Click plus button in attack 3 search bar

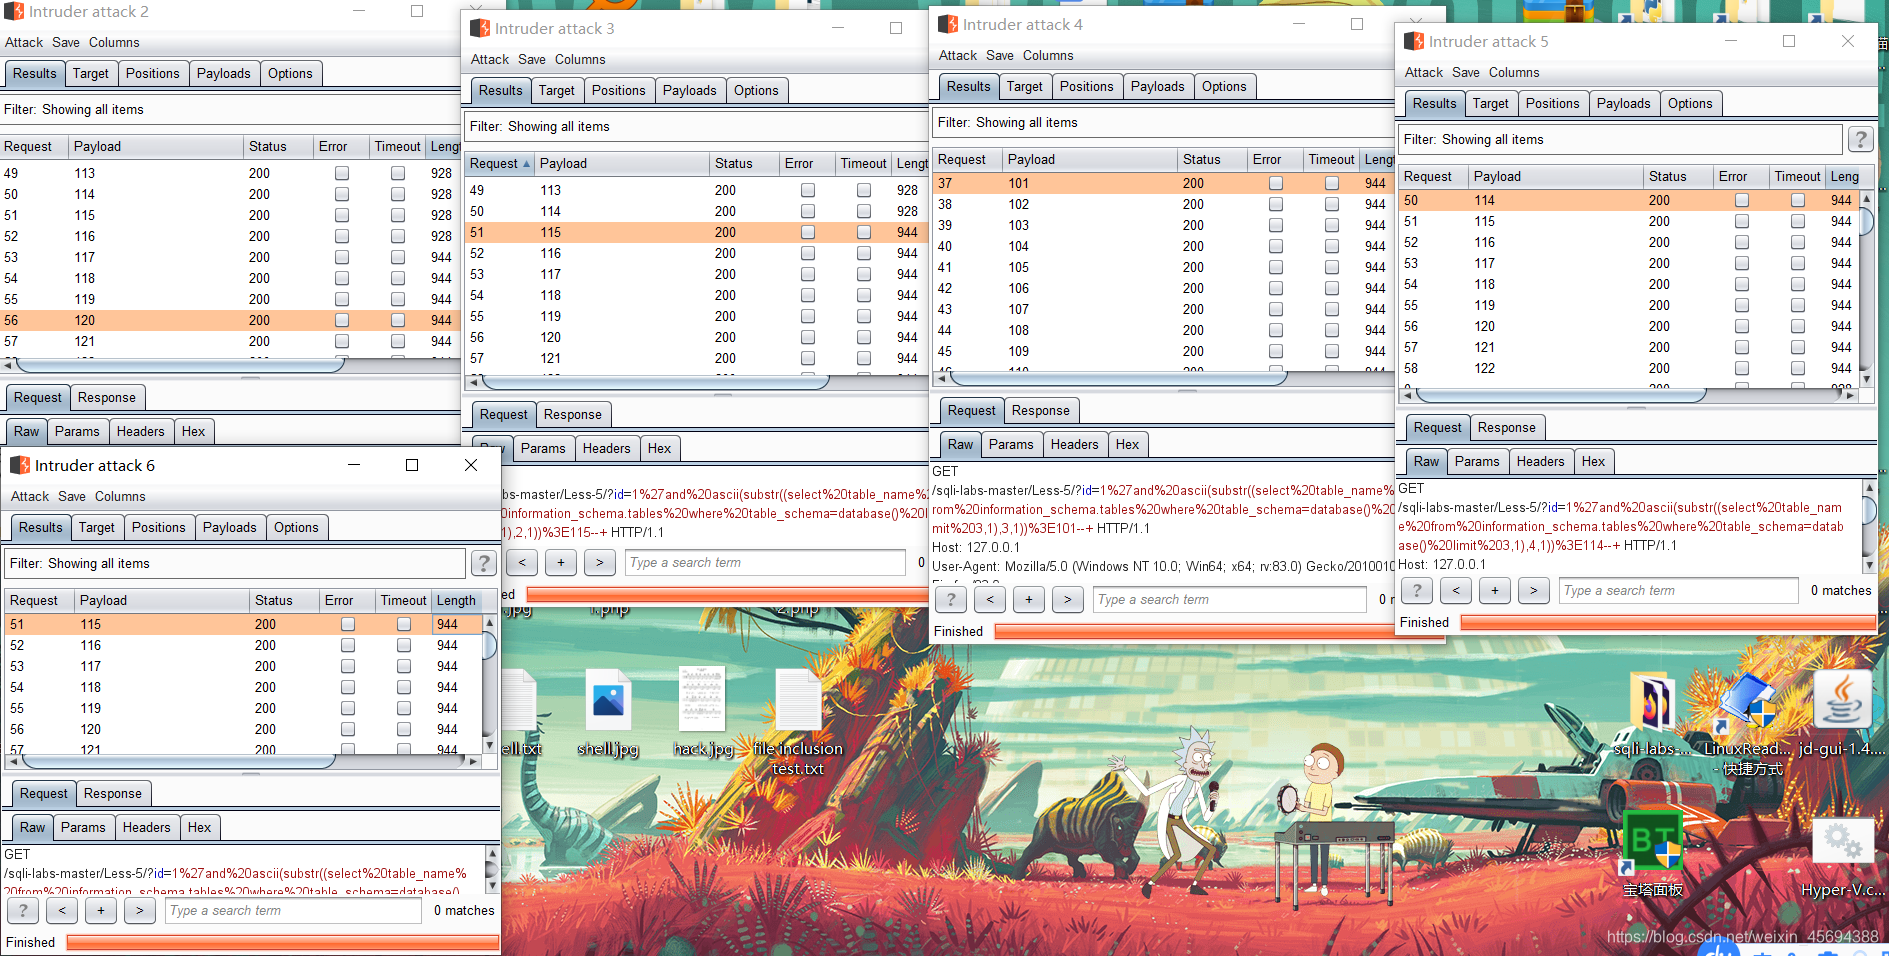(561, 562)
